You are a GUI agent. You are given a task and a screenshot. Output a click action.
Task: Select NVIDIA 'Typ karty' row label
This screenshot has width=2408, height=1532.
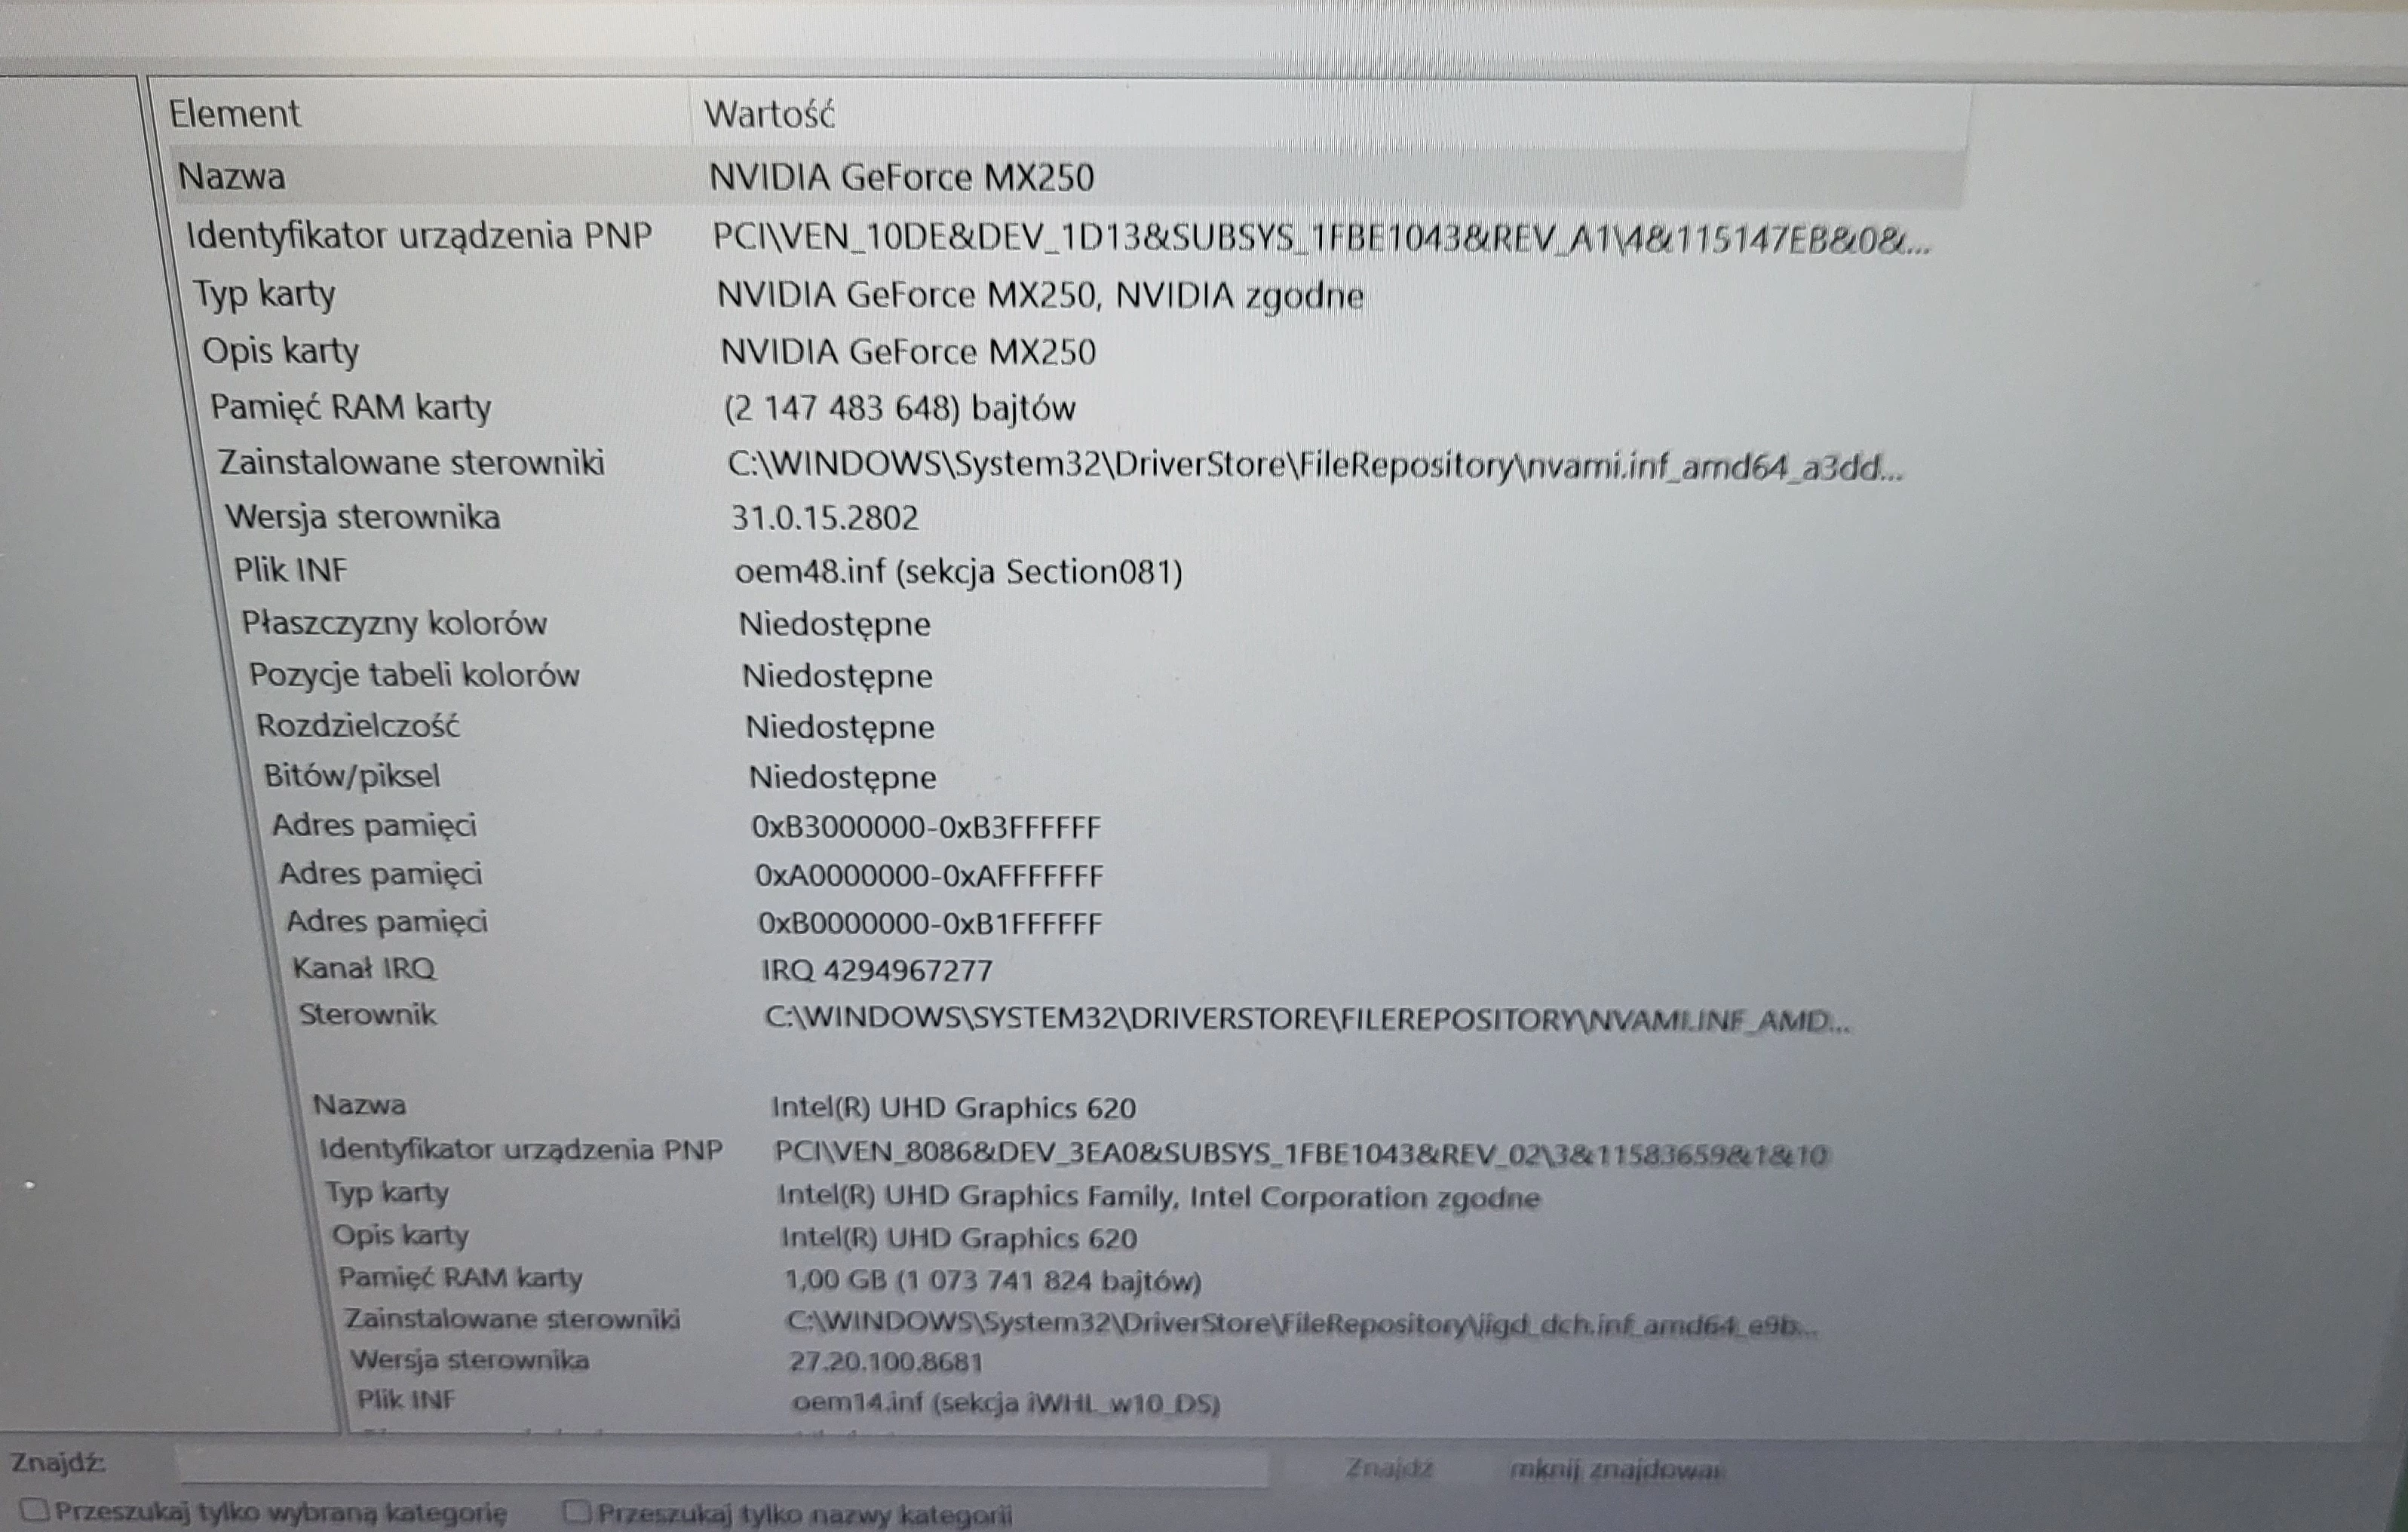pos(265,294)
